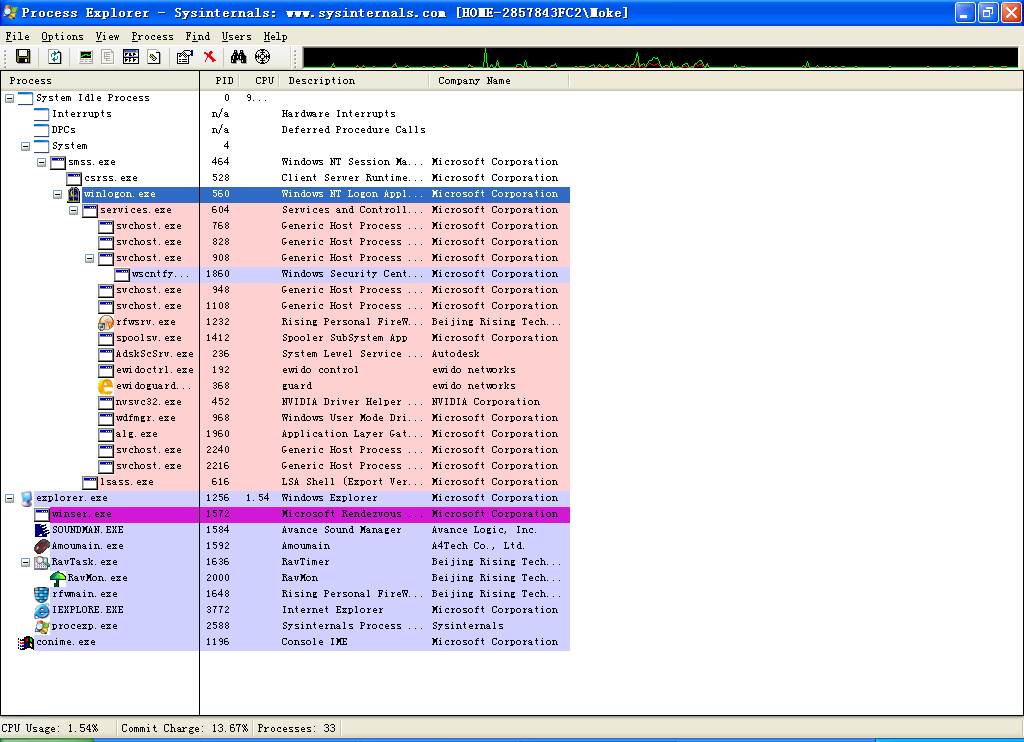Select the IEXPLORE.EXE process row

pos(87,610)
